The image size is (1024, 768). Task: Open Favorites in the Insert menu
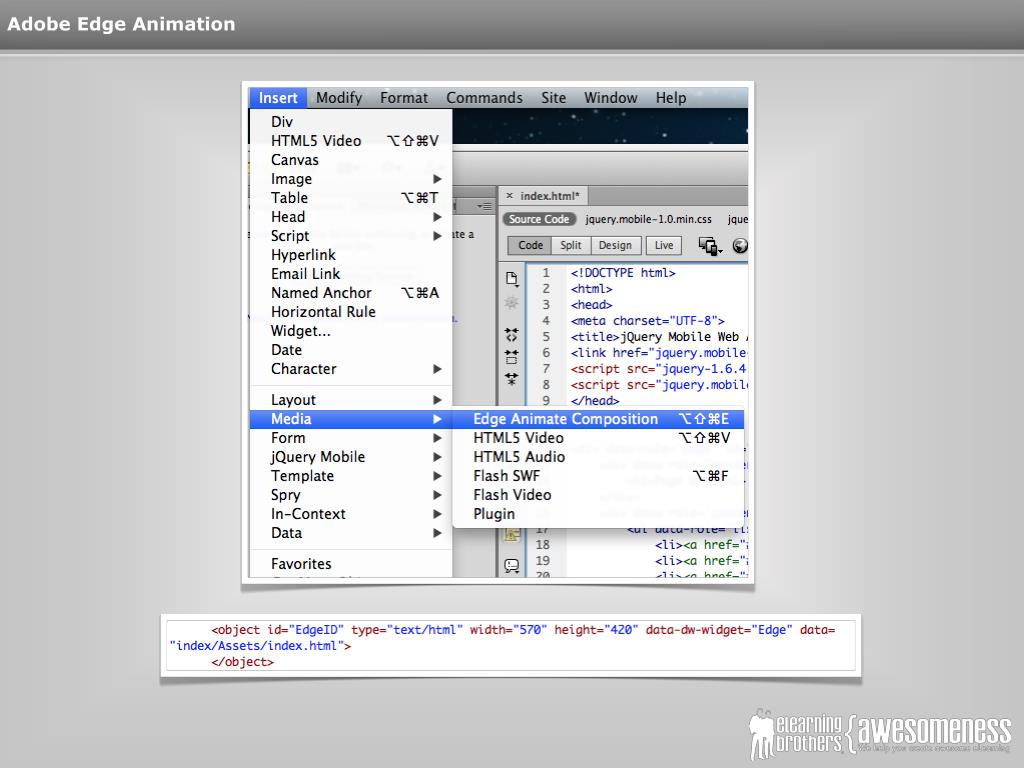point(351,564)
